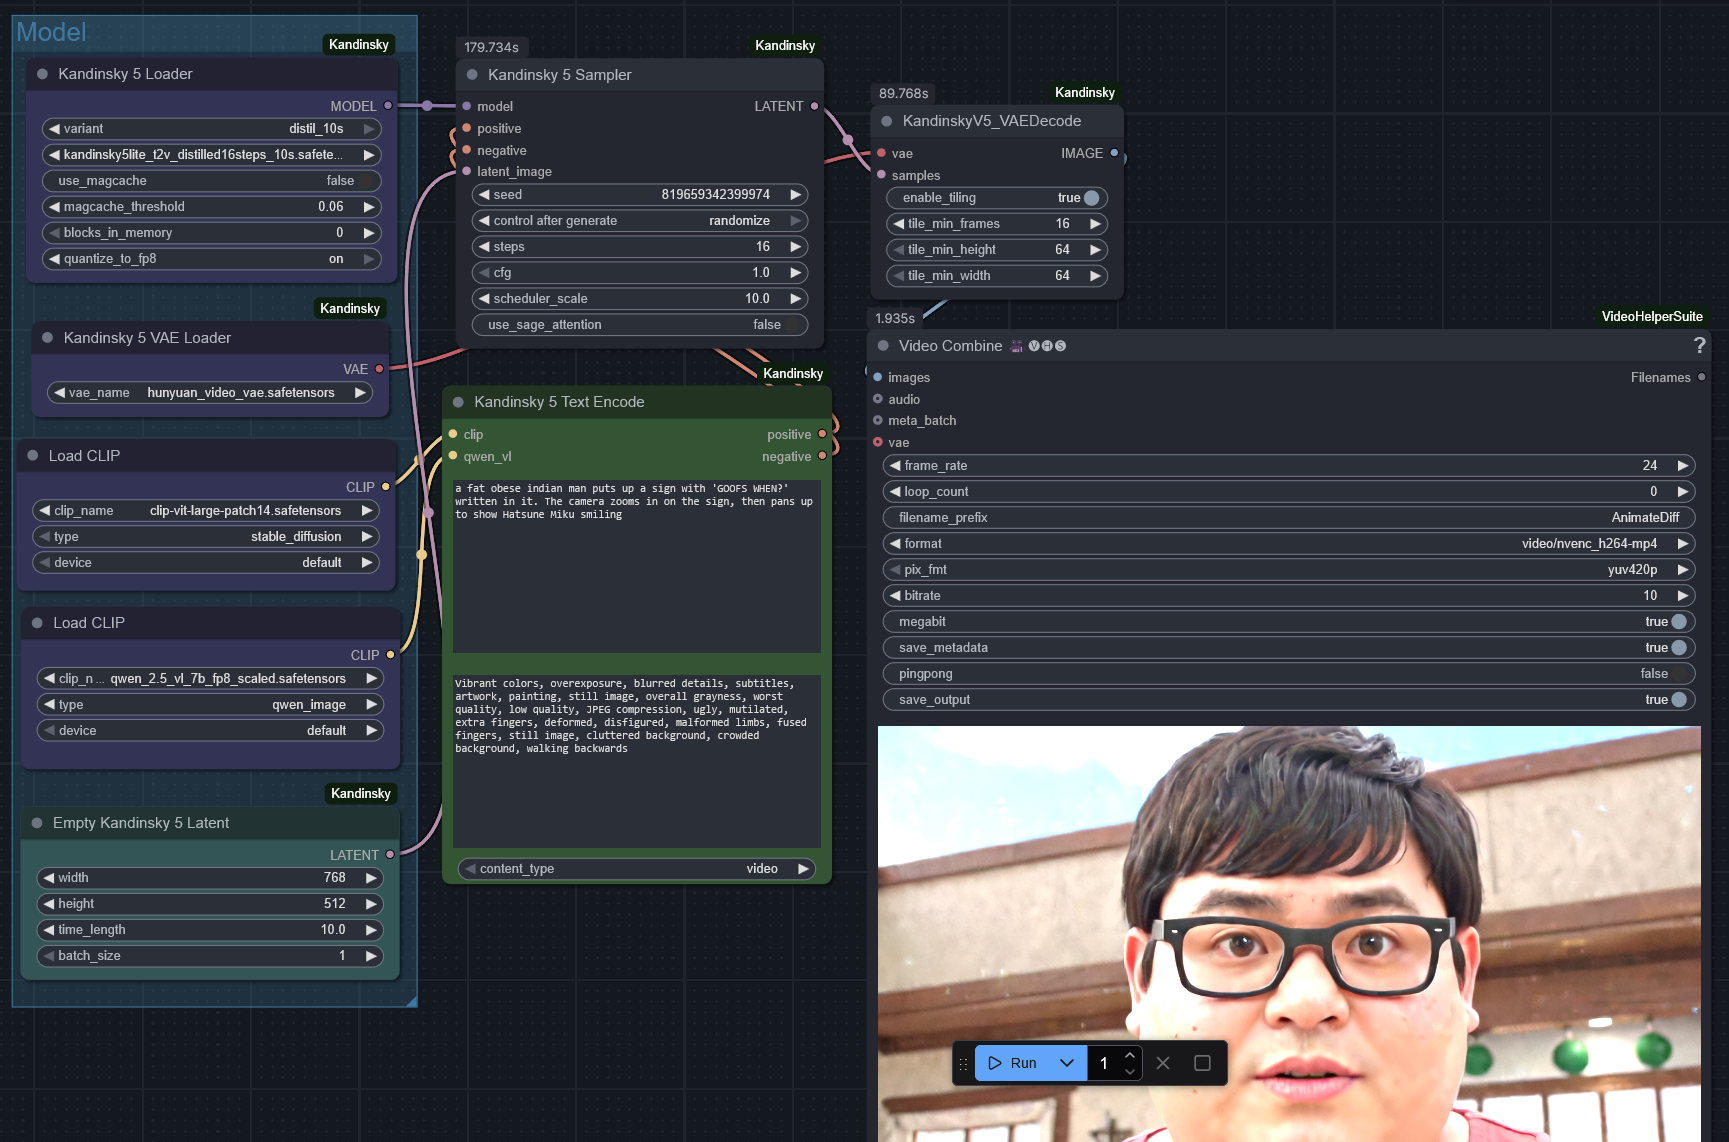Open the type stable_diffusion dropdown

tap(205, 537)
